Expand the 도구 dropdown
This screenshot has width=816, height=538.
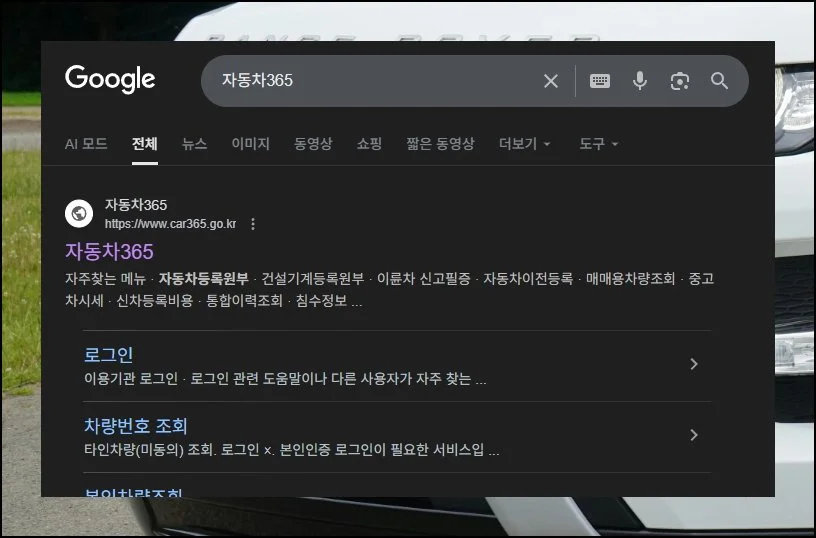598,144
